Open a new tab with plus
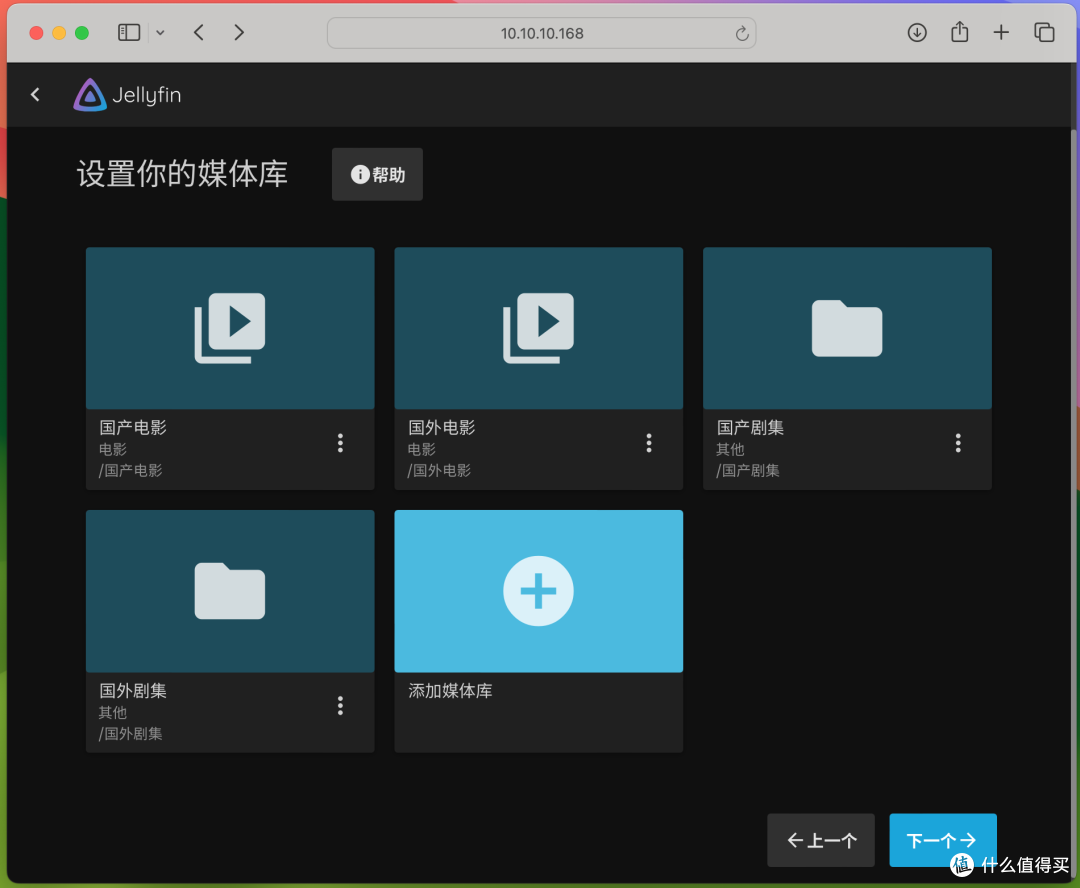1080x888 pixels. 1001,32
